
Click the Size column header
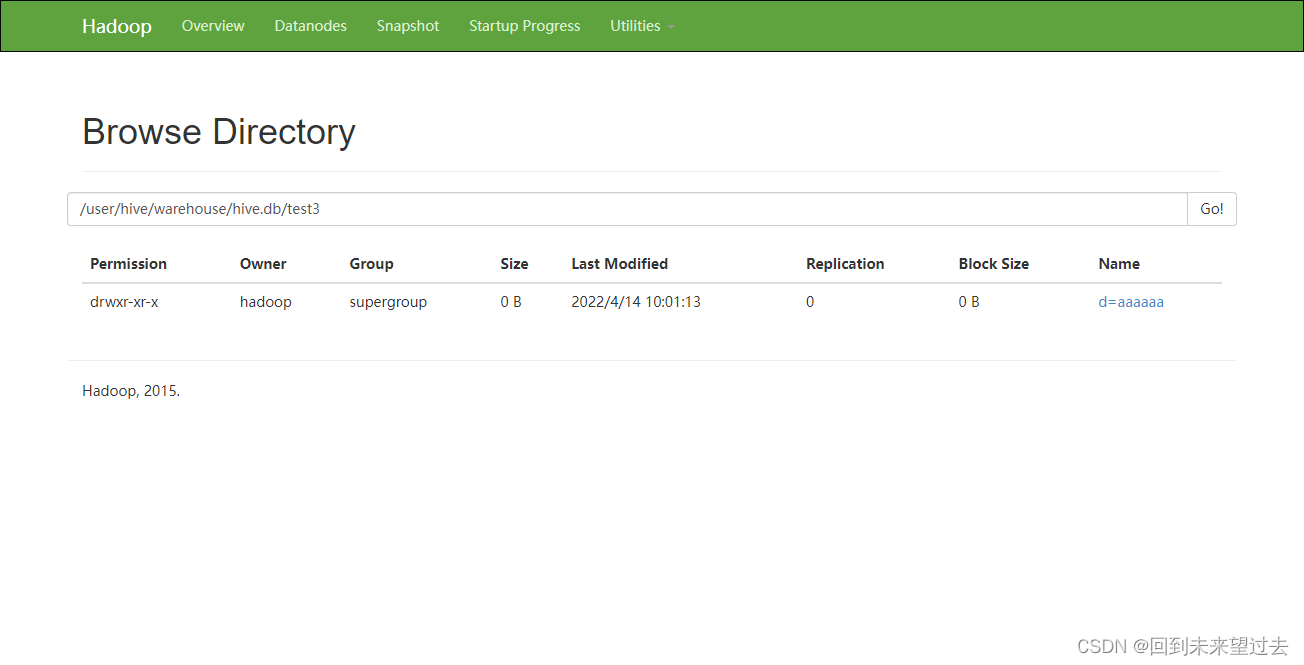tap(514, 263)
